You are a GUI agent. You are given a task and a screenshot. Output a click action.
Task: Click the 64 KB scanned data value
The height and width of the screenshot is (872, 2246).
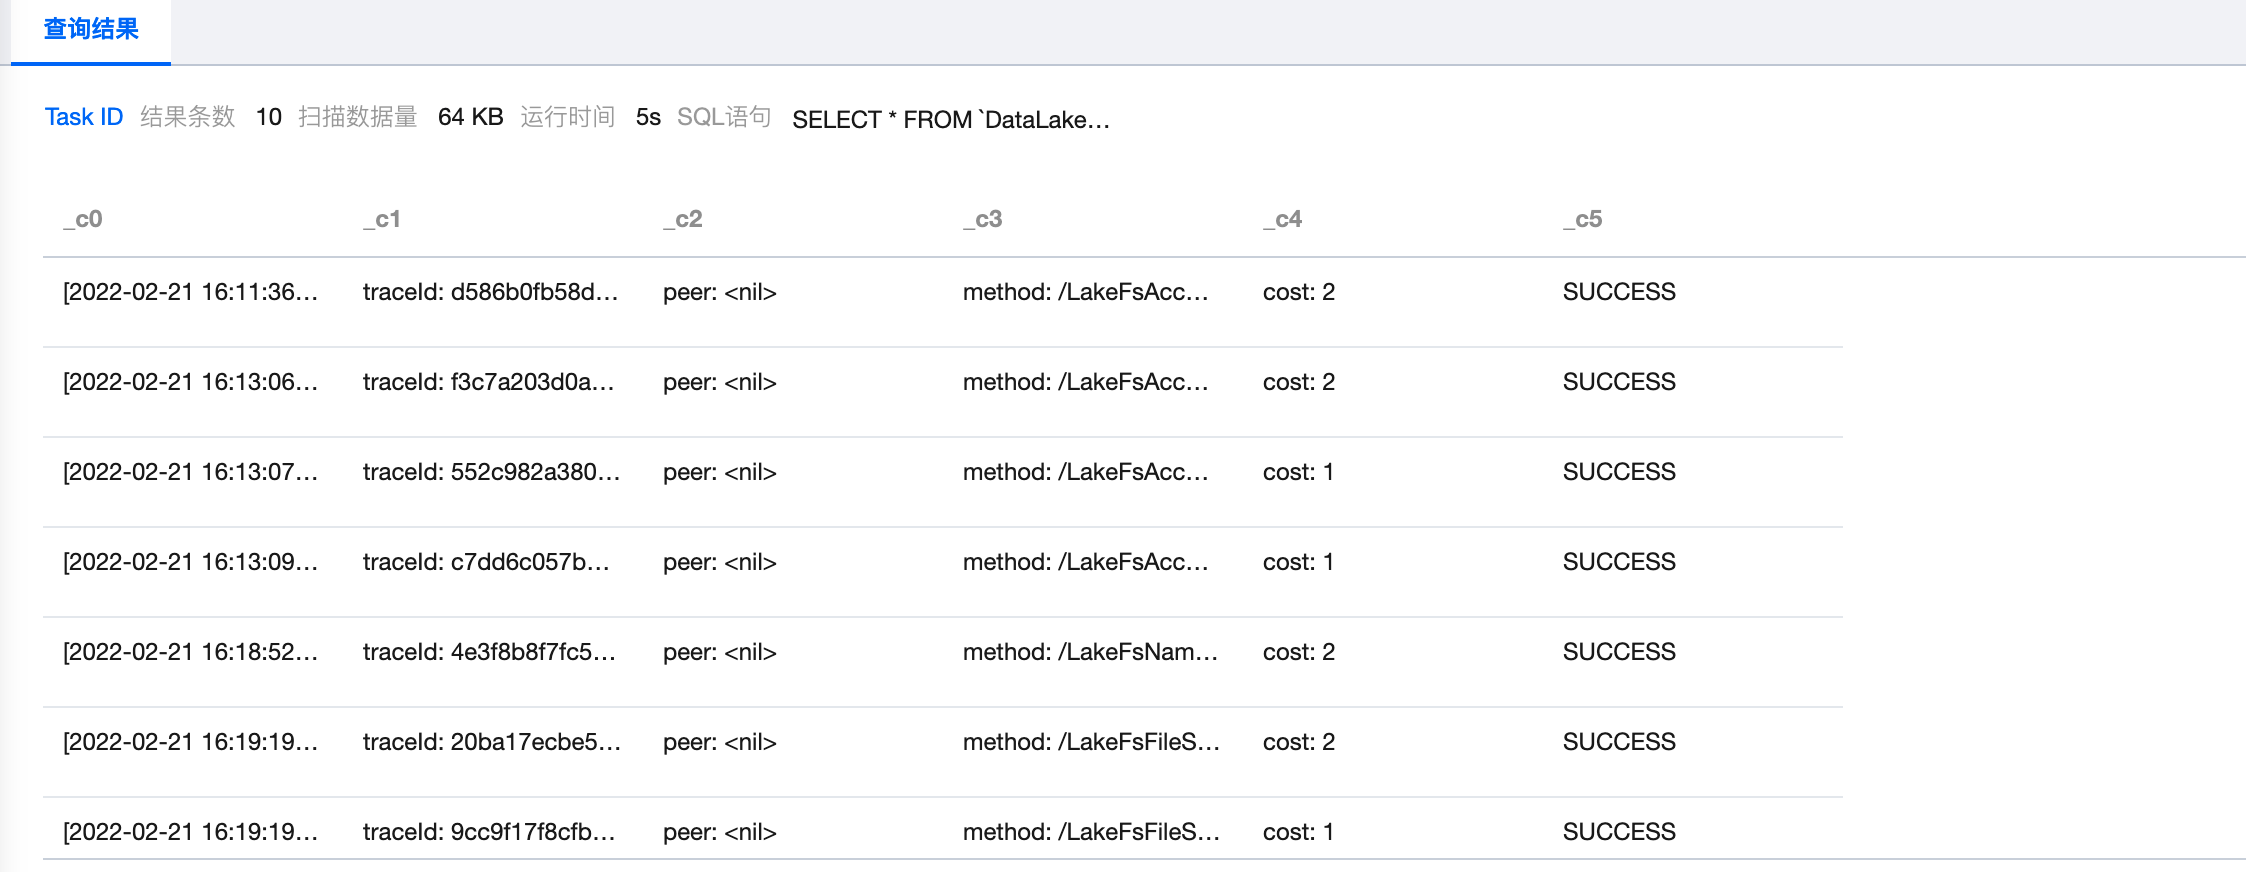click(x=470, y=117)
